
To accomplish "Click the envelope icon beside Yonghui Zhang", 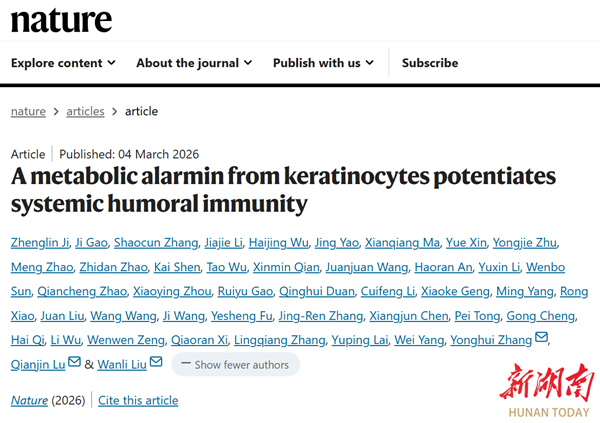I will pyautogui.click(x=542, y=338).
